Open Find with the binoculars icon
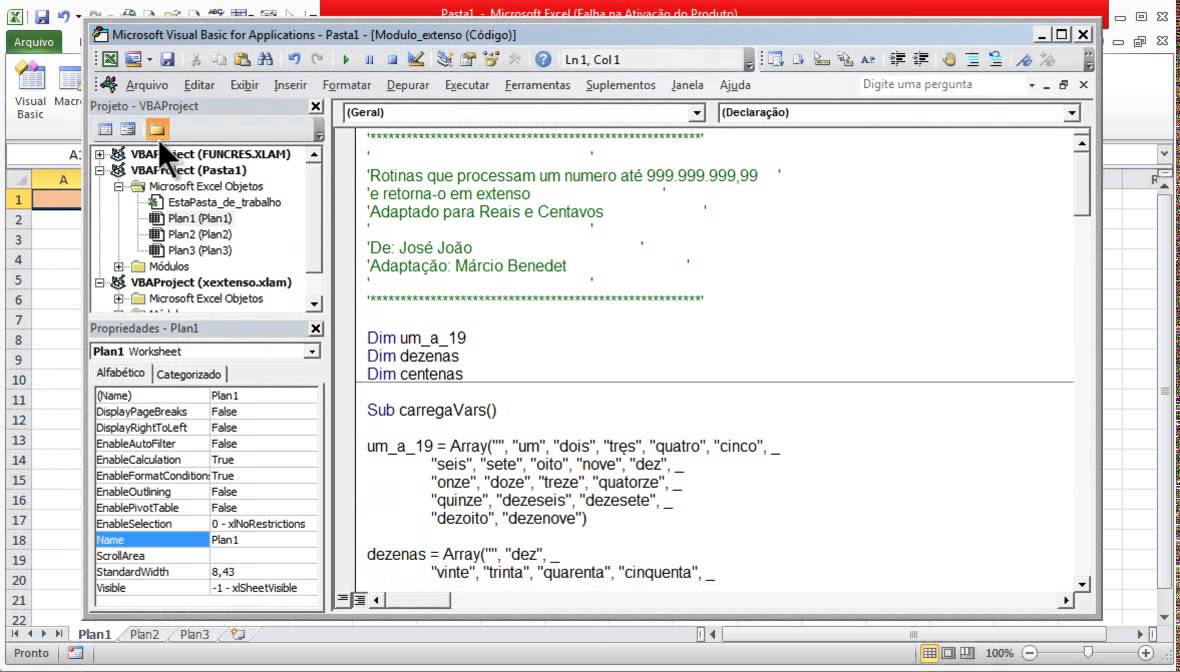Viewport: 1180px width, 672px height. click(x=265, y=59)
